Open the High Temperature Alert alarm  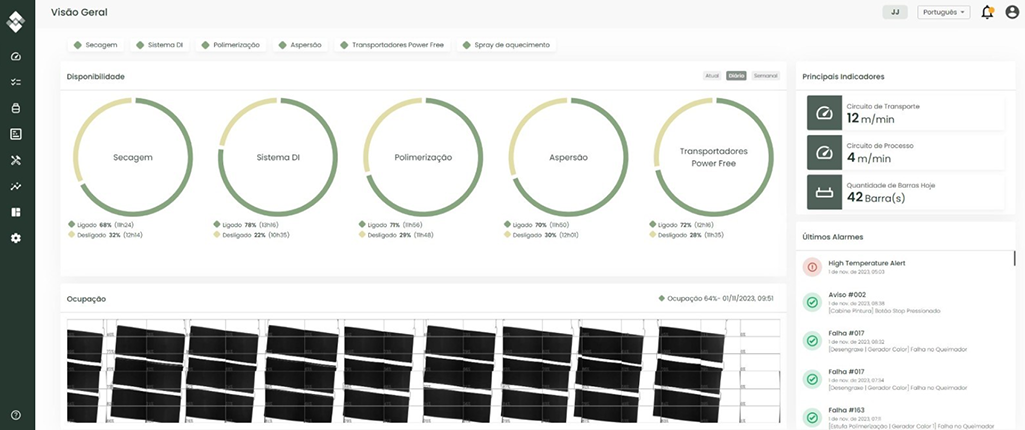(905, 267)
